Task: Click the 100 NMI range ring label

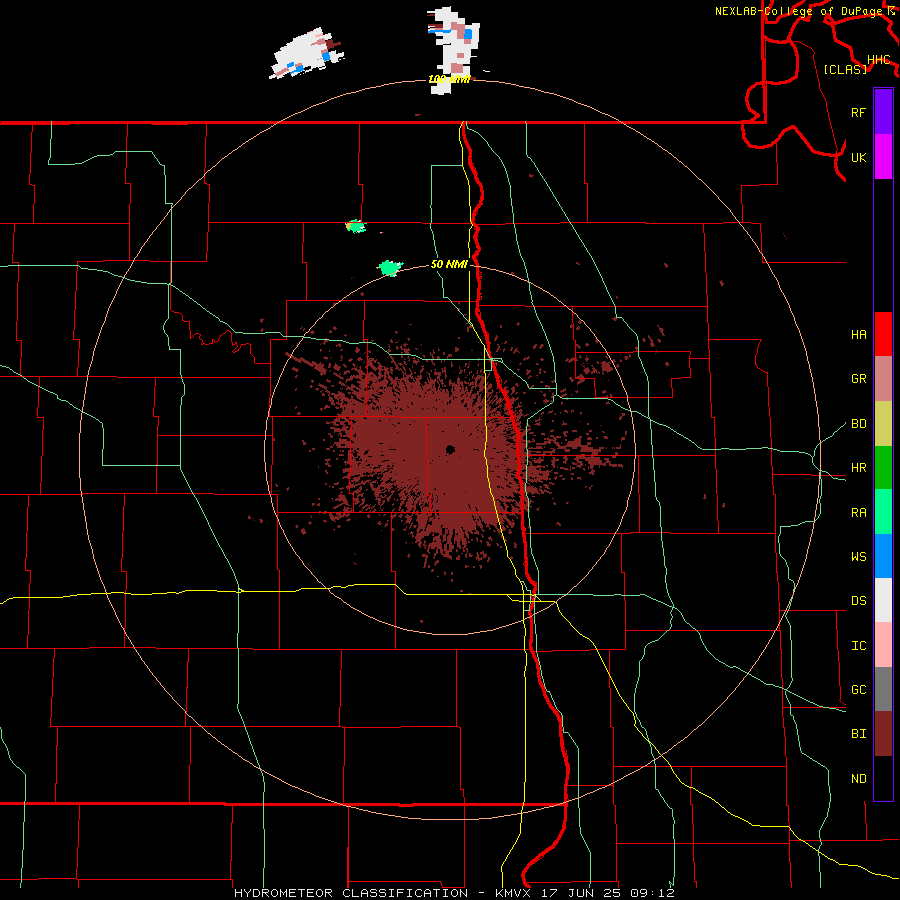Action: click(x=449, y=79)
